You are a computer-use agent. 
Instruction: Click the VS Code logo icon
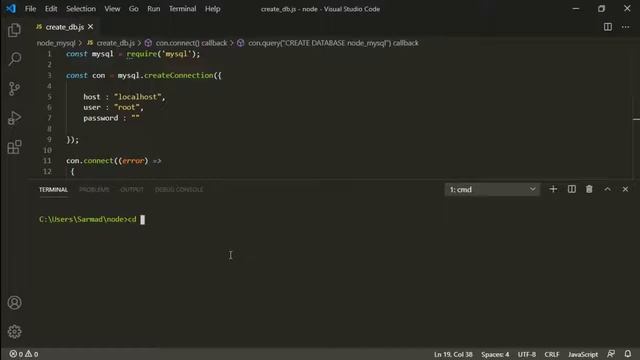click(11, 9)
